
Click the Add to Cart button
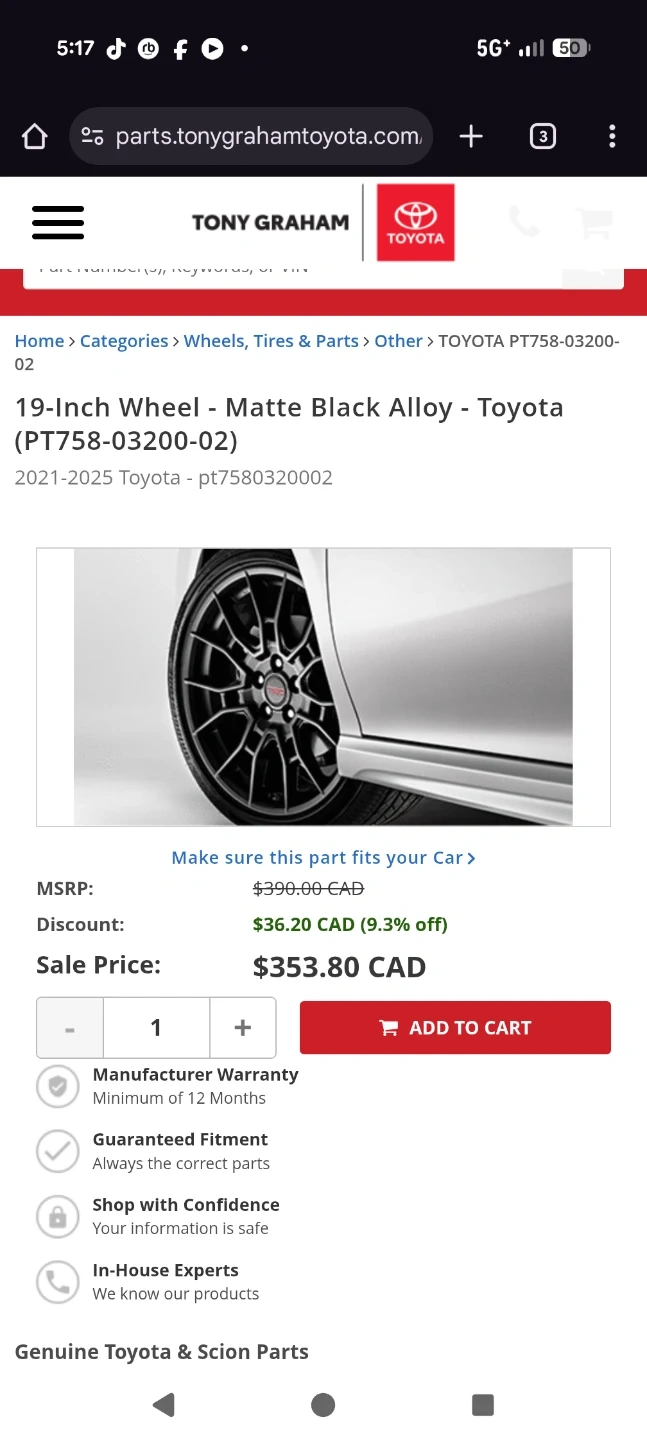(x=455, y=1028)
